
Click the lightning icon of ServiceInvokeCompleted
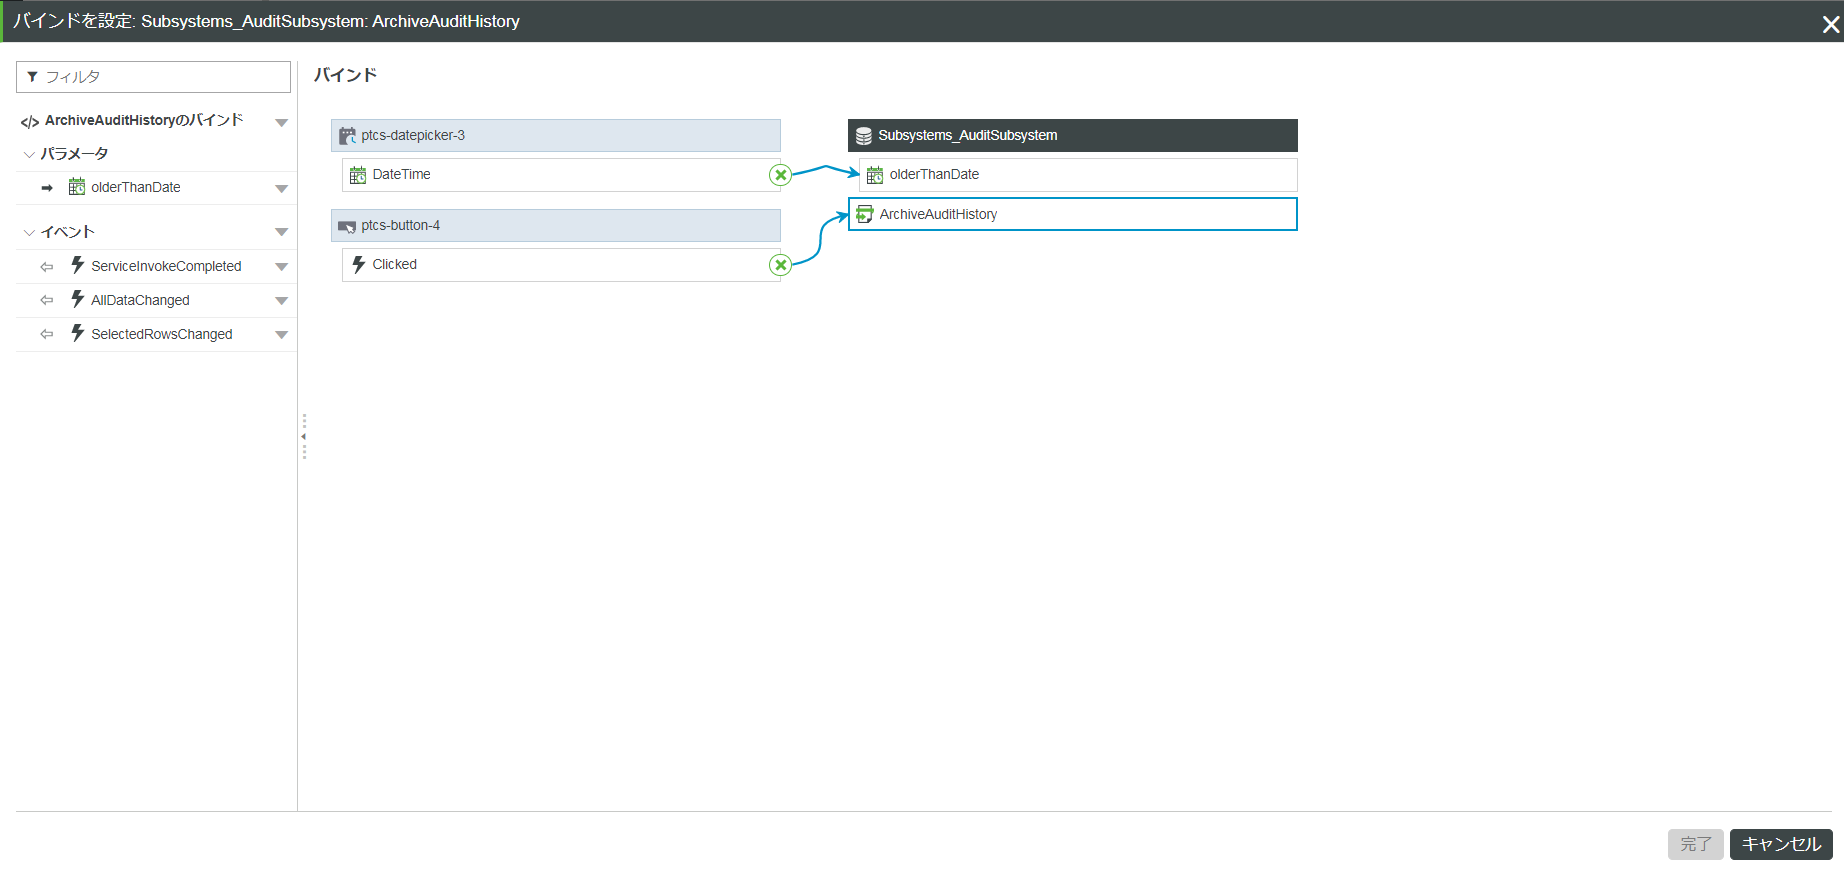tap(77, 265)
